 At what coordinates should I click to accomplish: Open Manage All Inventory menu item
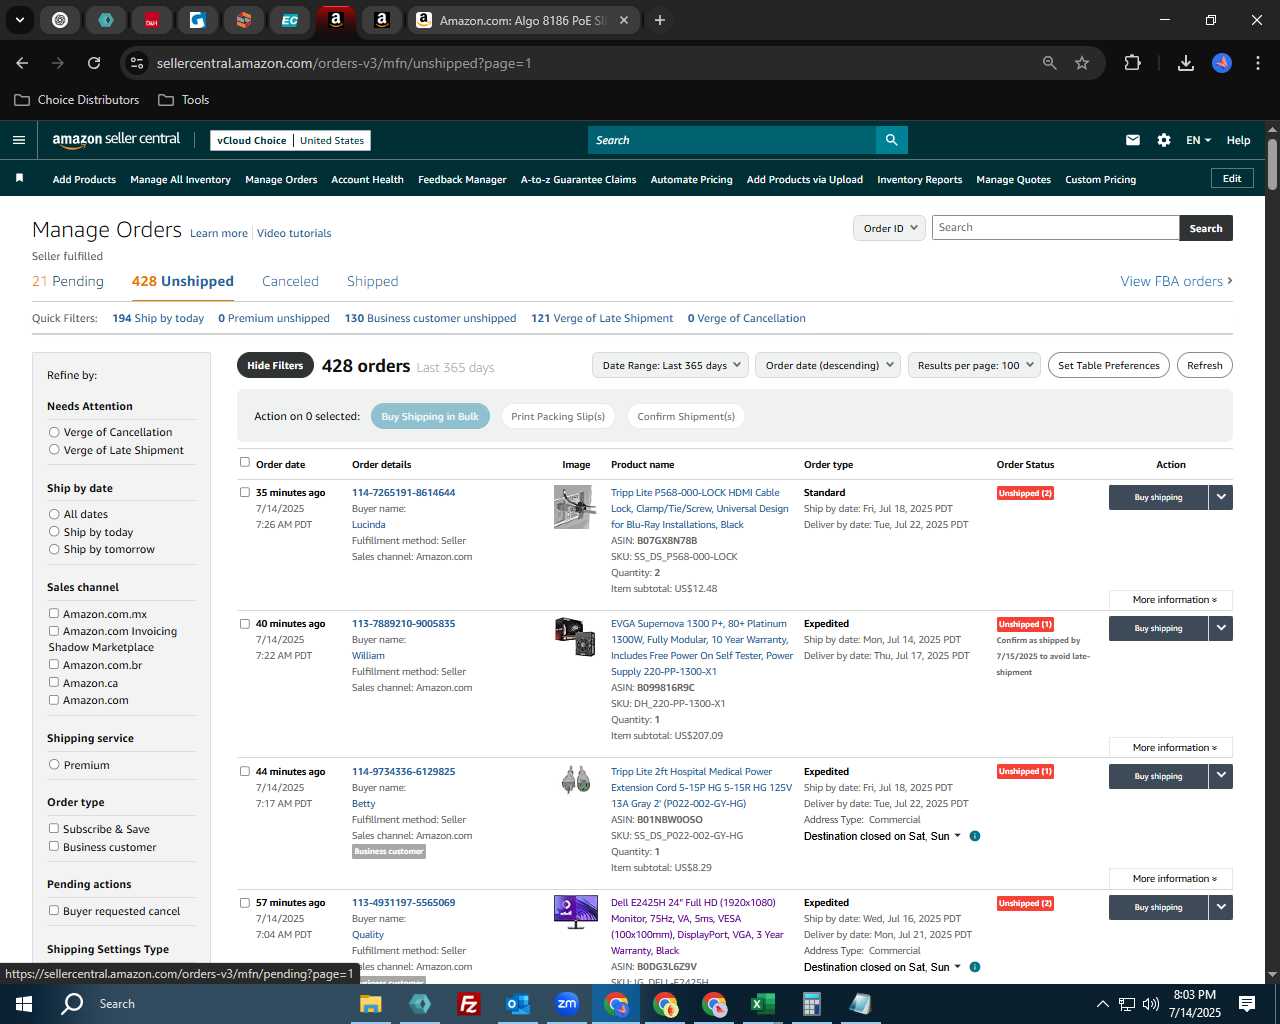(180, 180)
